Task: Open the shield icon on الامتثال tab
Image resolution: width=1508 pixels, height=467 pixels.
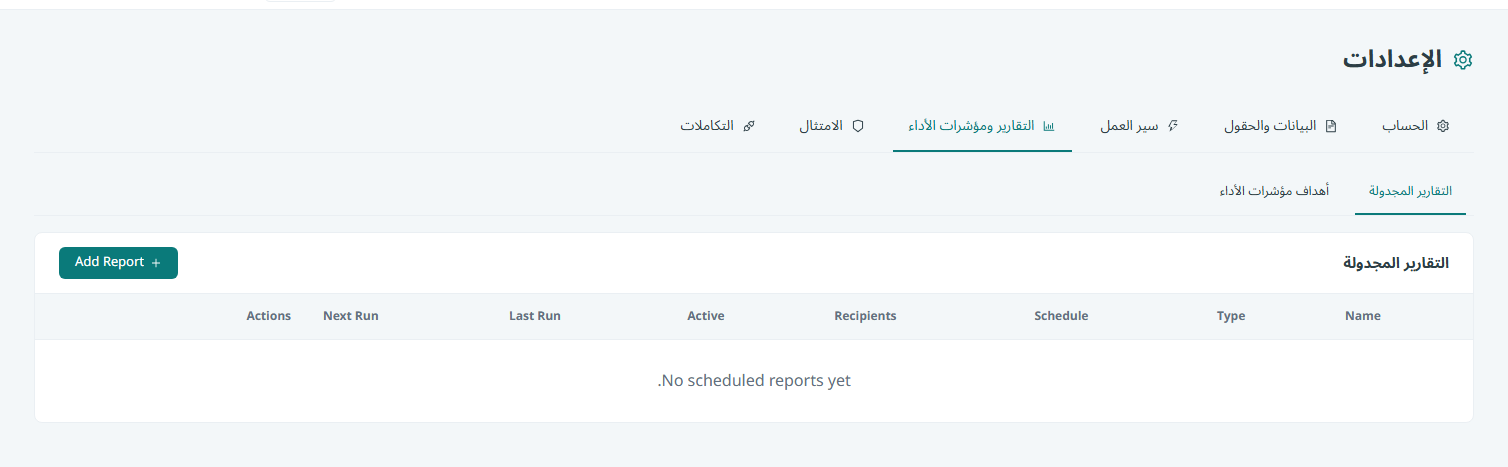Action: (x=857, y=127)
